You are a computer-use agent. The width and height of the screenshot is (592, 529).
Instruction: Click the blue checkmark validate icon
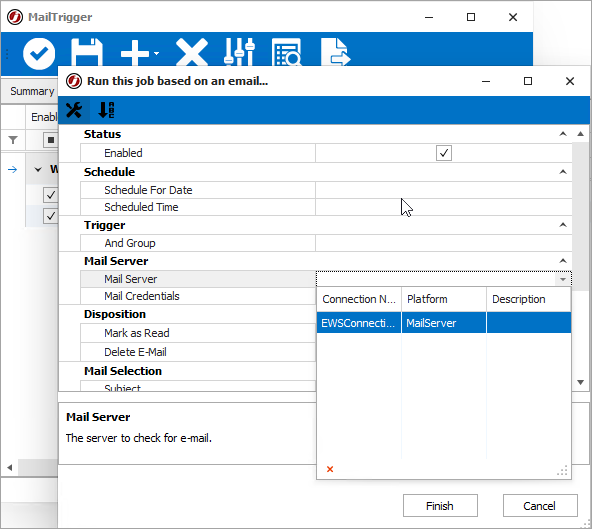39,54
